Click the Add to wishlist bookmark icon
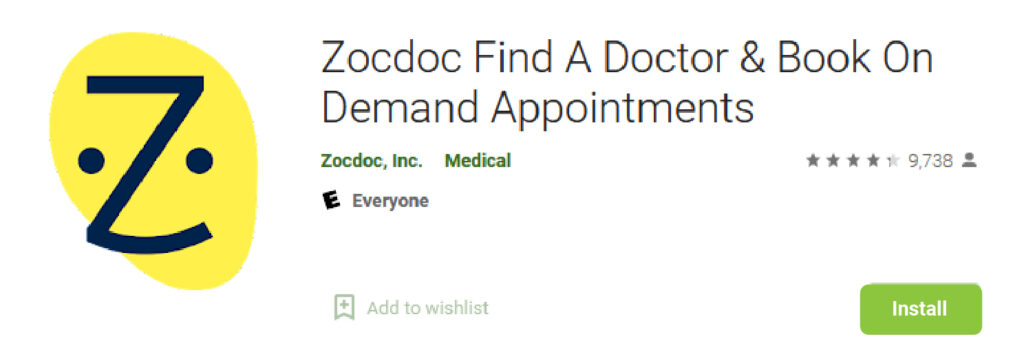This screenshot has width=1024, height=363. [344, 307]
